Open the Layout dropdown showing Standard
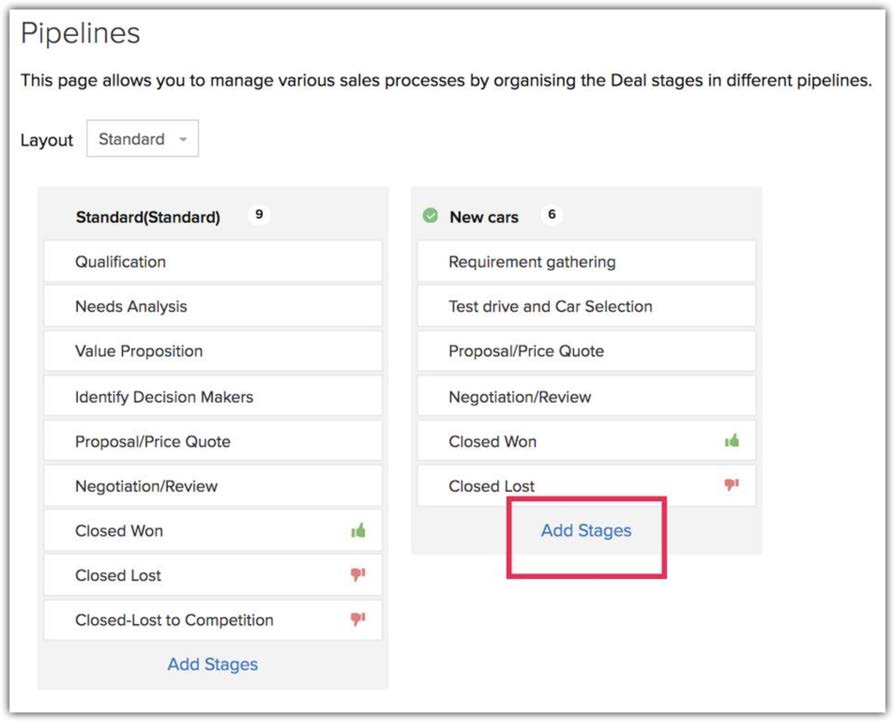 pyautogui.click(x=143, y=140)
